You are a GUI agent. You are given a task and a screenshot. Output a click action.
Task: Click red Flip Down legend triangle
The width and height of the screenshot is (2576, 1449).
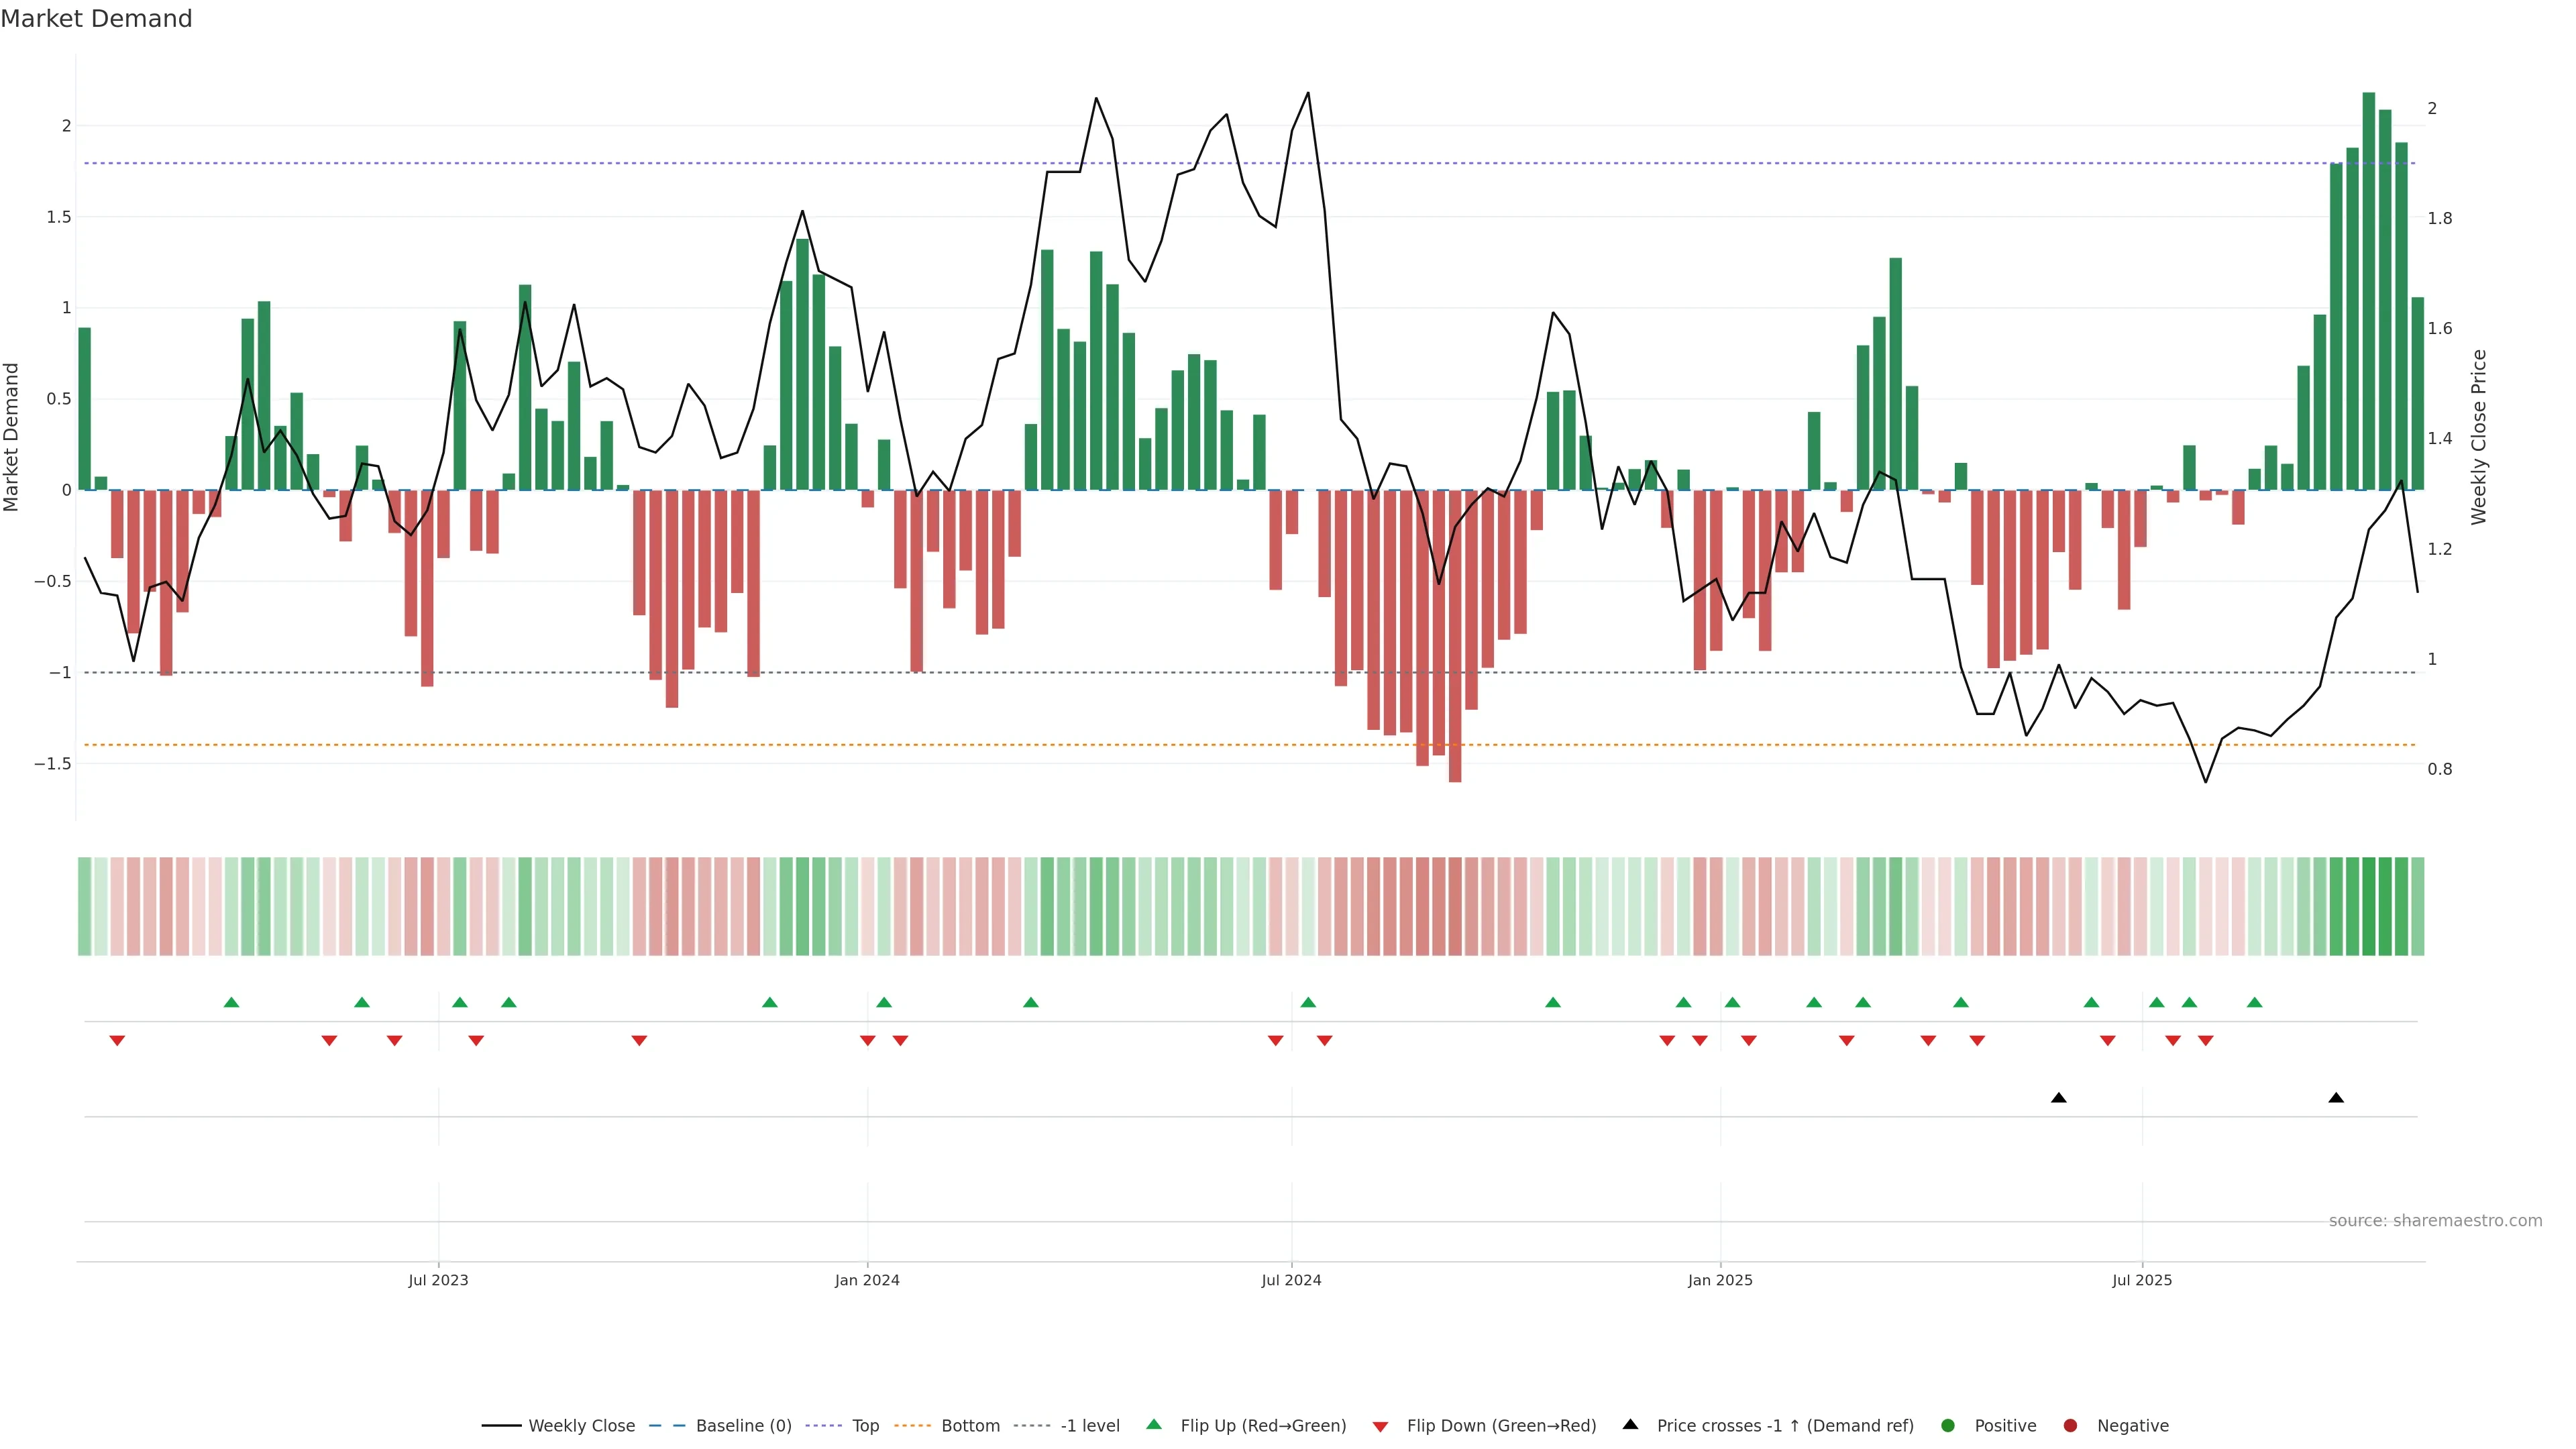point(1380,1427)
